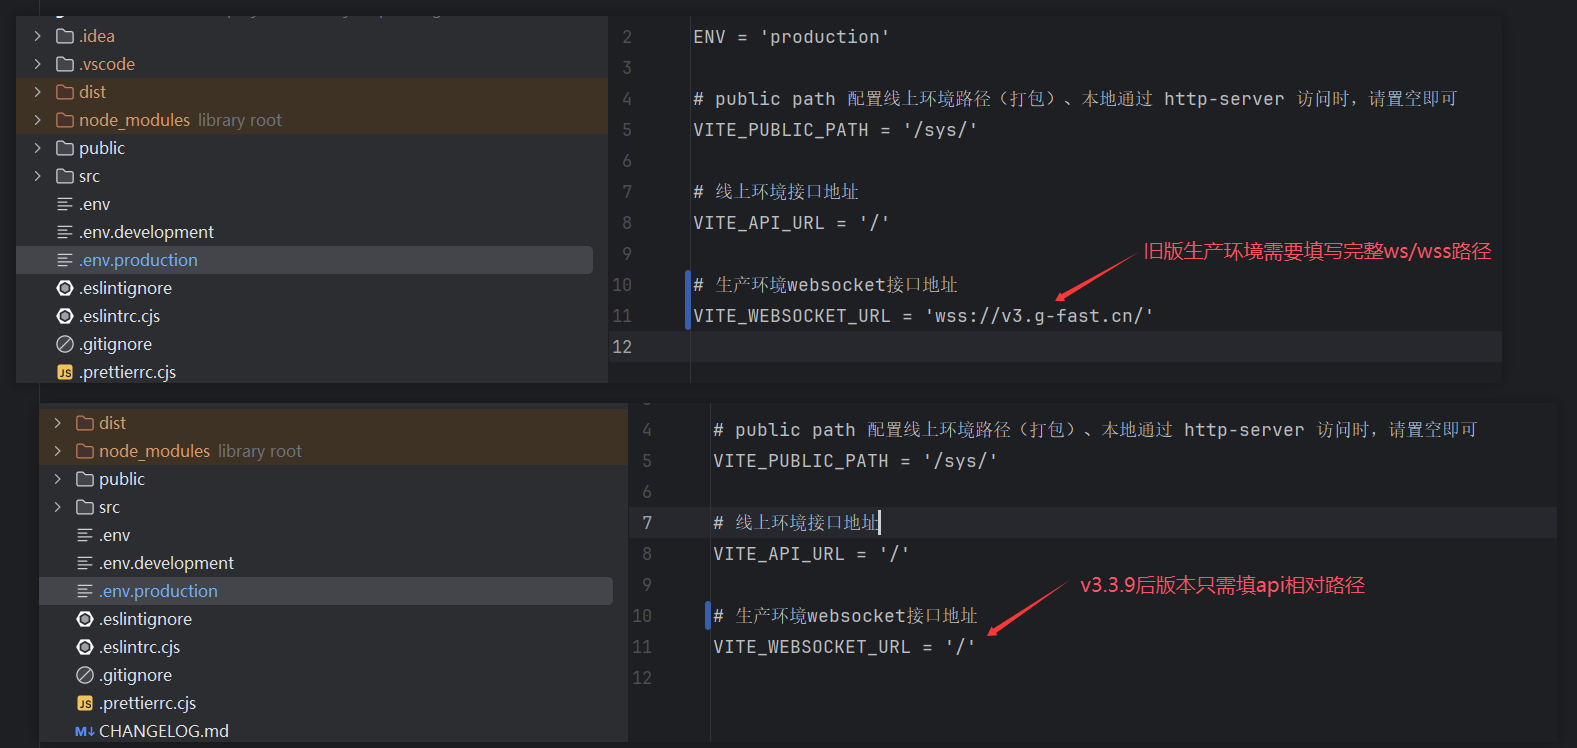Select the highlighted .env.production in lower tree
The height and width of the screenshot is (748, 1577).
[x=158, y=591]
